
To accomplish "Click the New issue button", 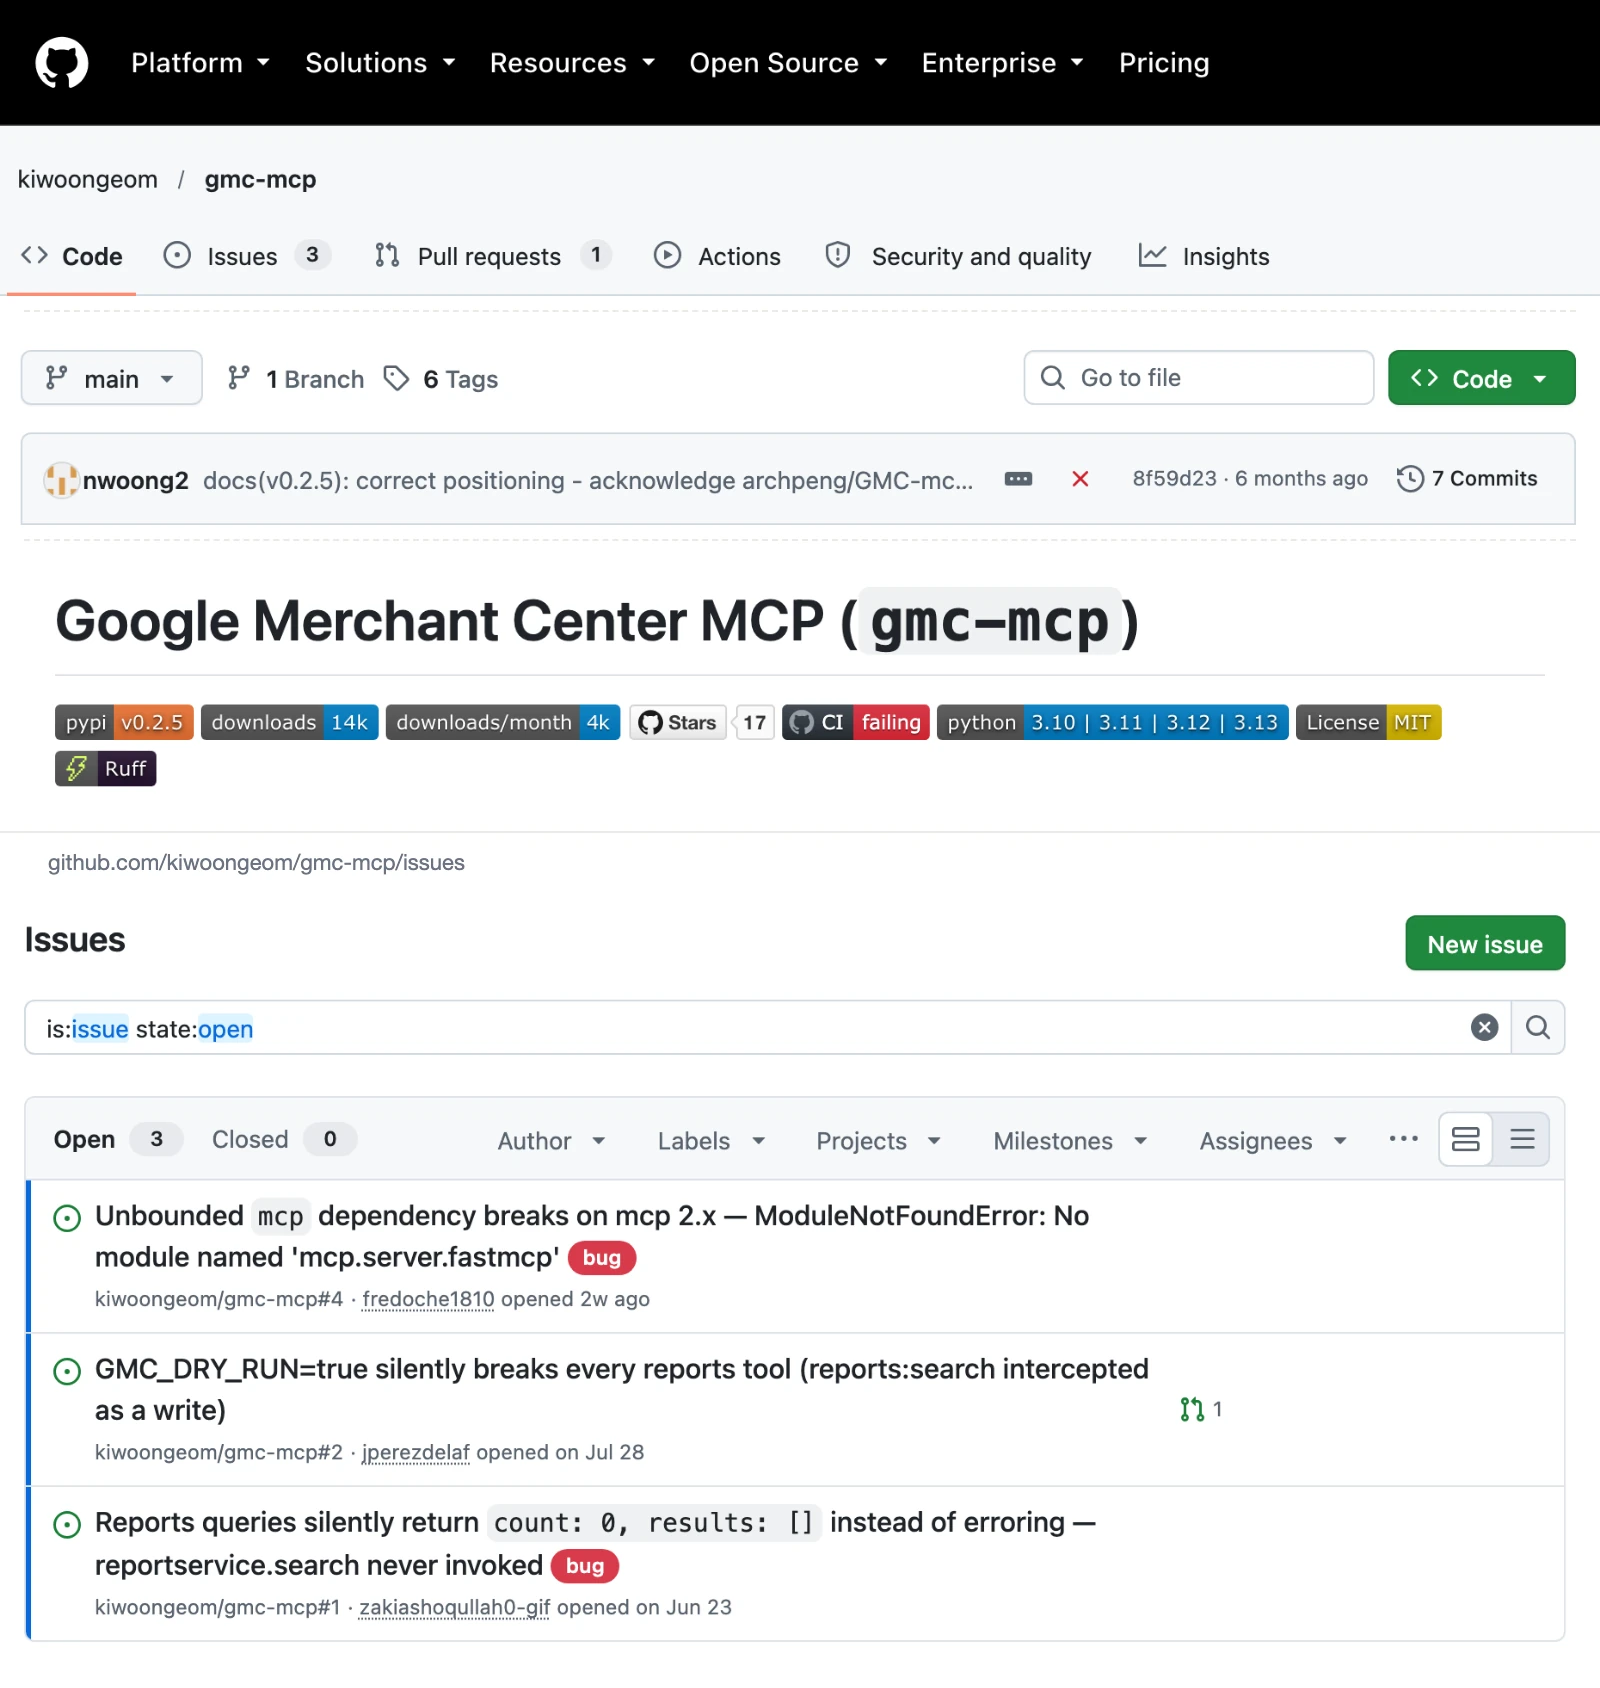I will coord(1485,944).
